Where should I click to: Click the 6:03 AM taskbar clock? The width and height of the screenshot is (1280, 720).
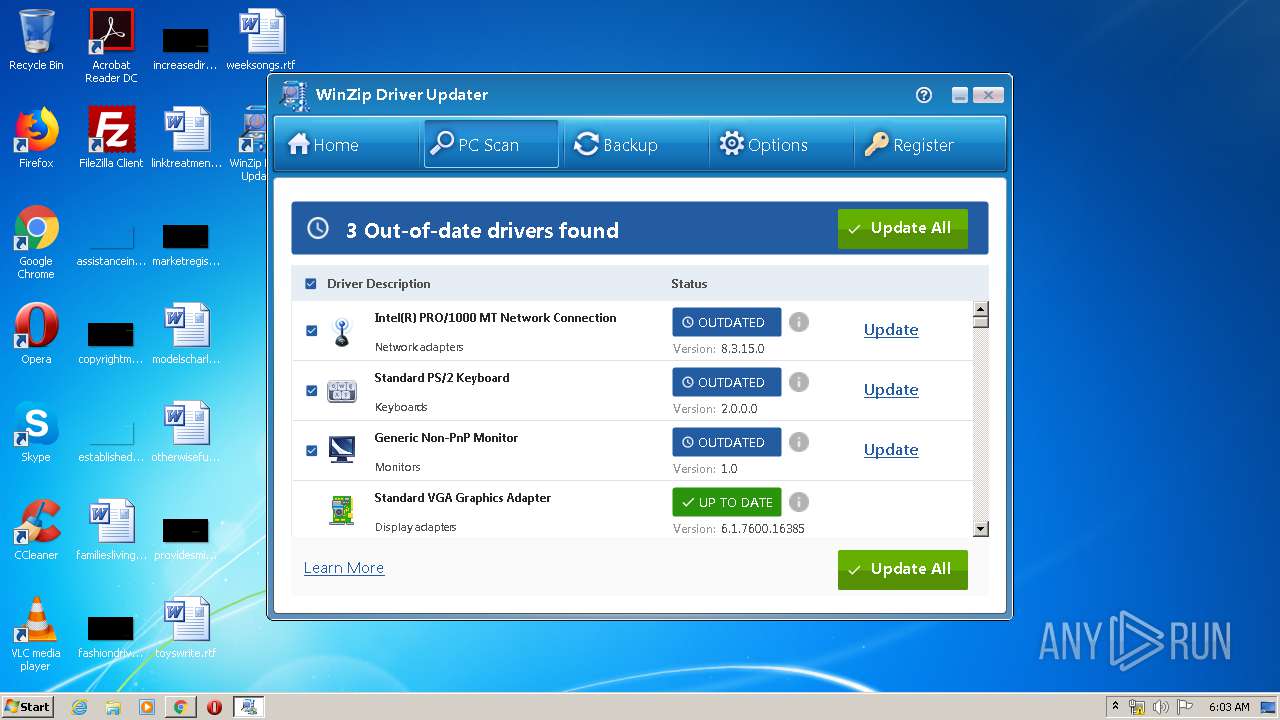click(x=1229, y=707)
